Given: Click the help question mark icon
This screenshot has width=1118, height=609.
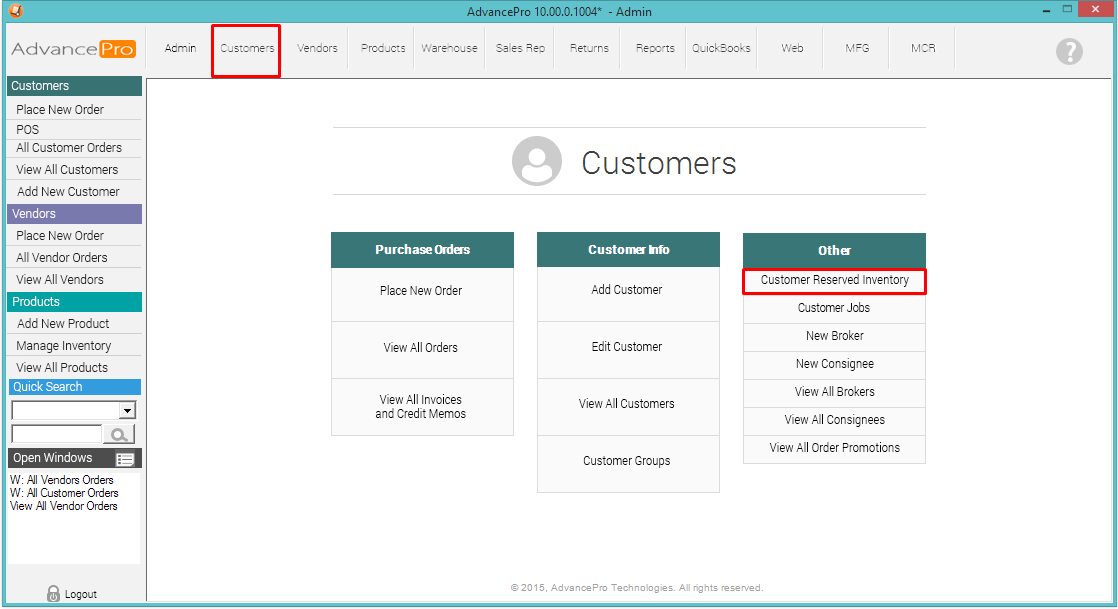Looking at the screenshot, I should 1069,52.
